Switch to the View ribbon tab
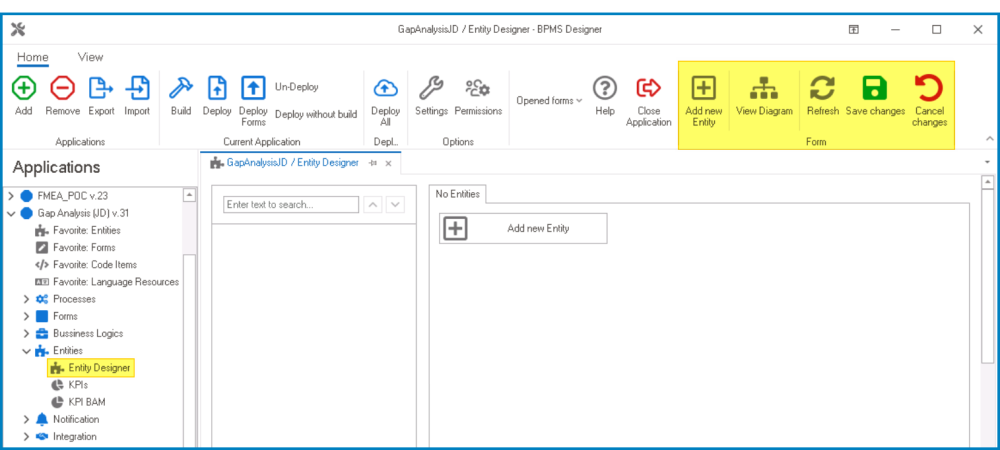This screenshot has width=1000, height=450. coord(90,57)
